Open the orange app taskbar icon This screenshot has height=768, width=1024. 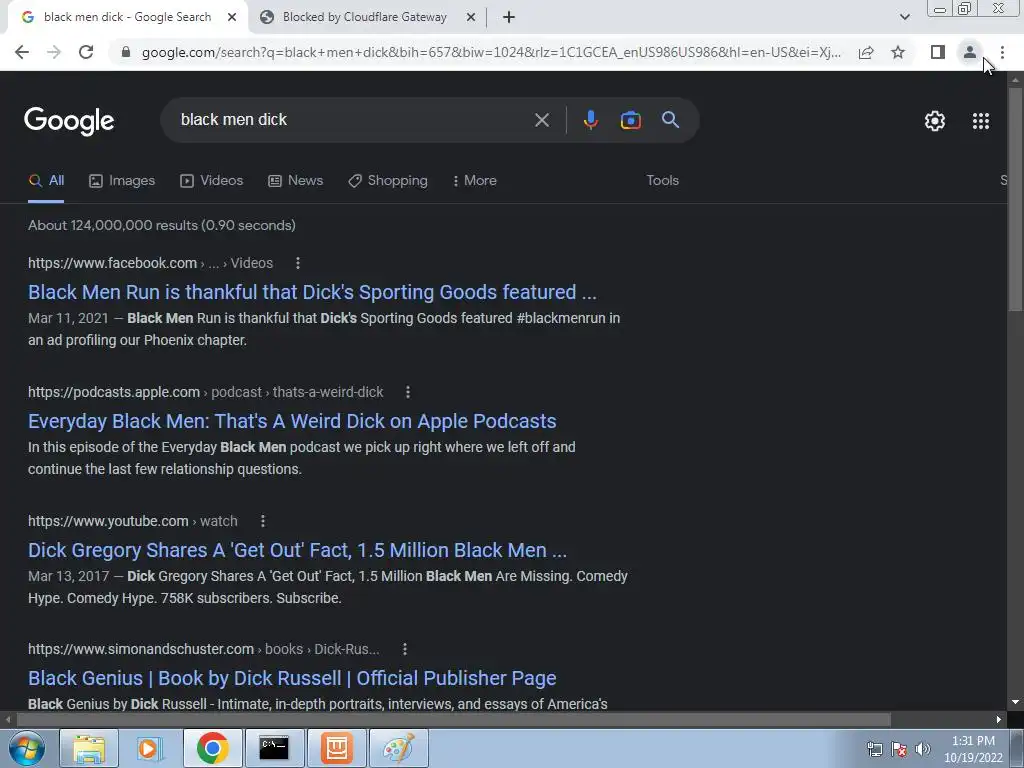tap(336, 748)
